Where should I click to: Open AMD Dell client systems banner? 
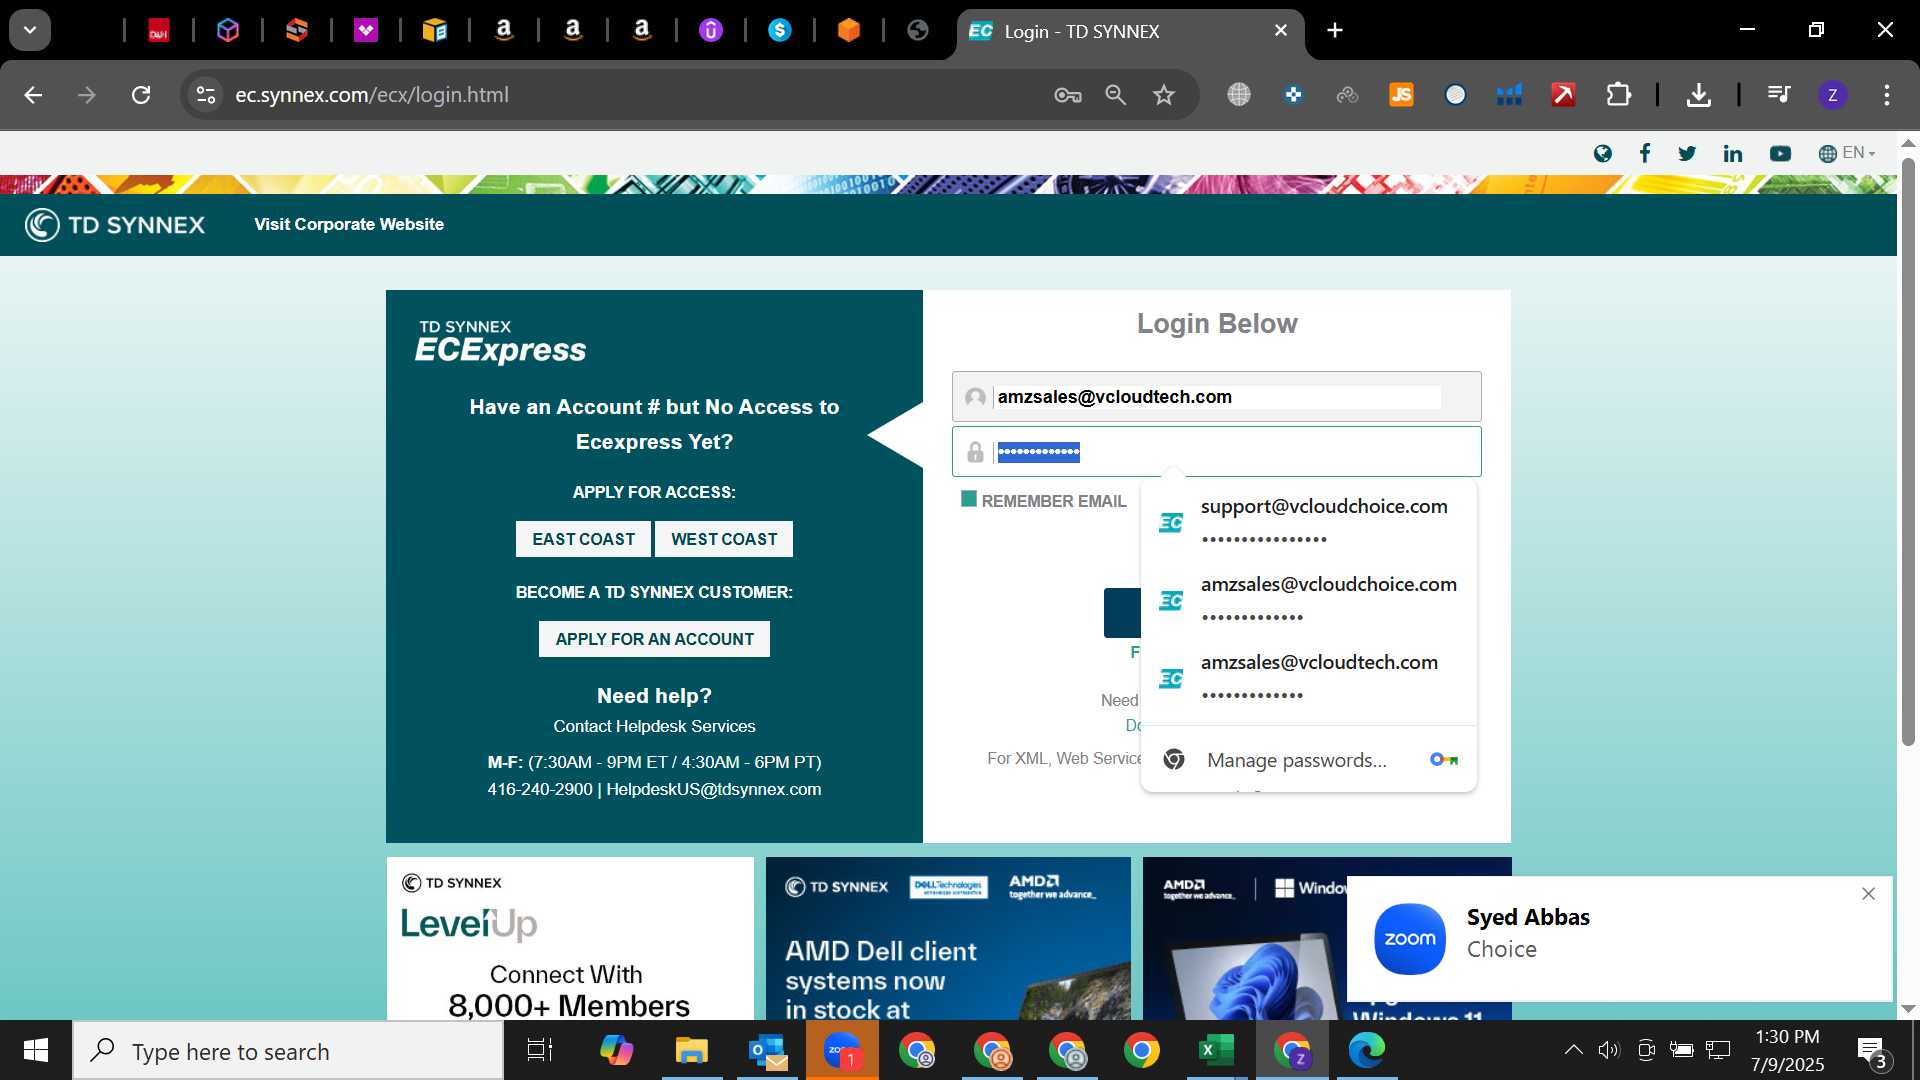948,939
